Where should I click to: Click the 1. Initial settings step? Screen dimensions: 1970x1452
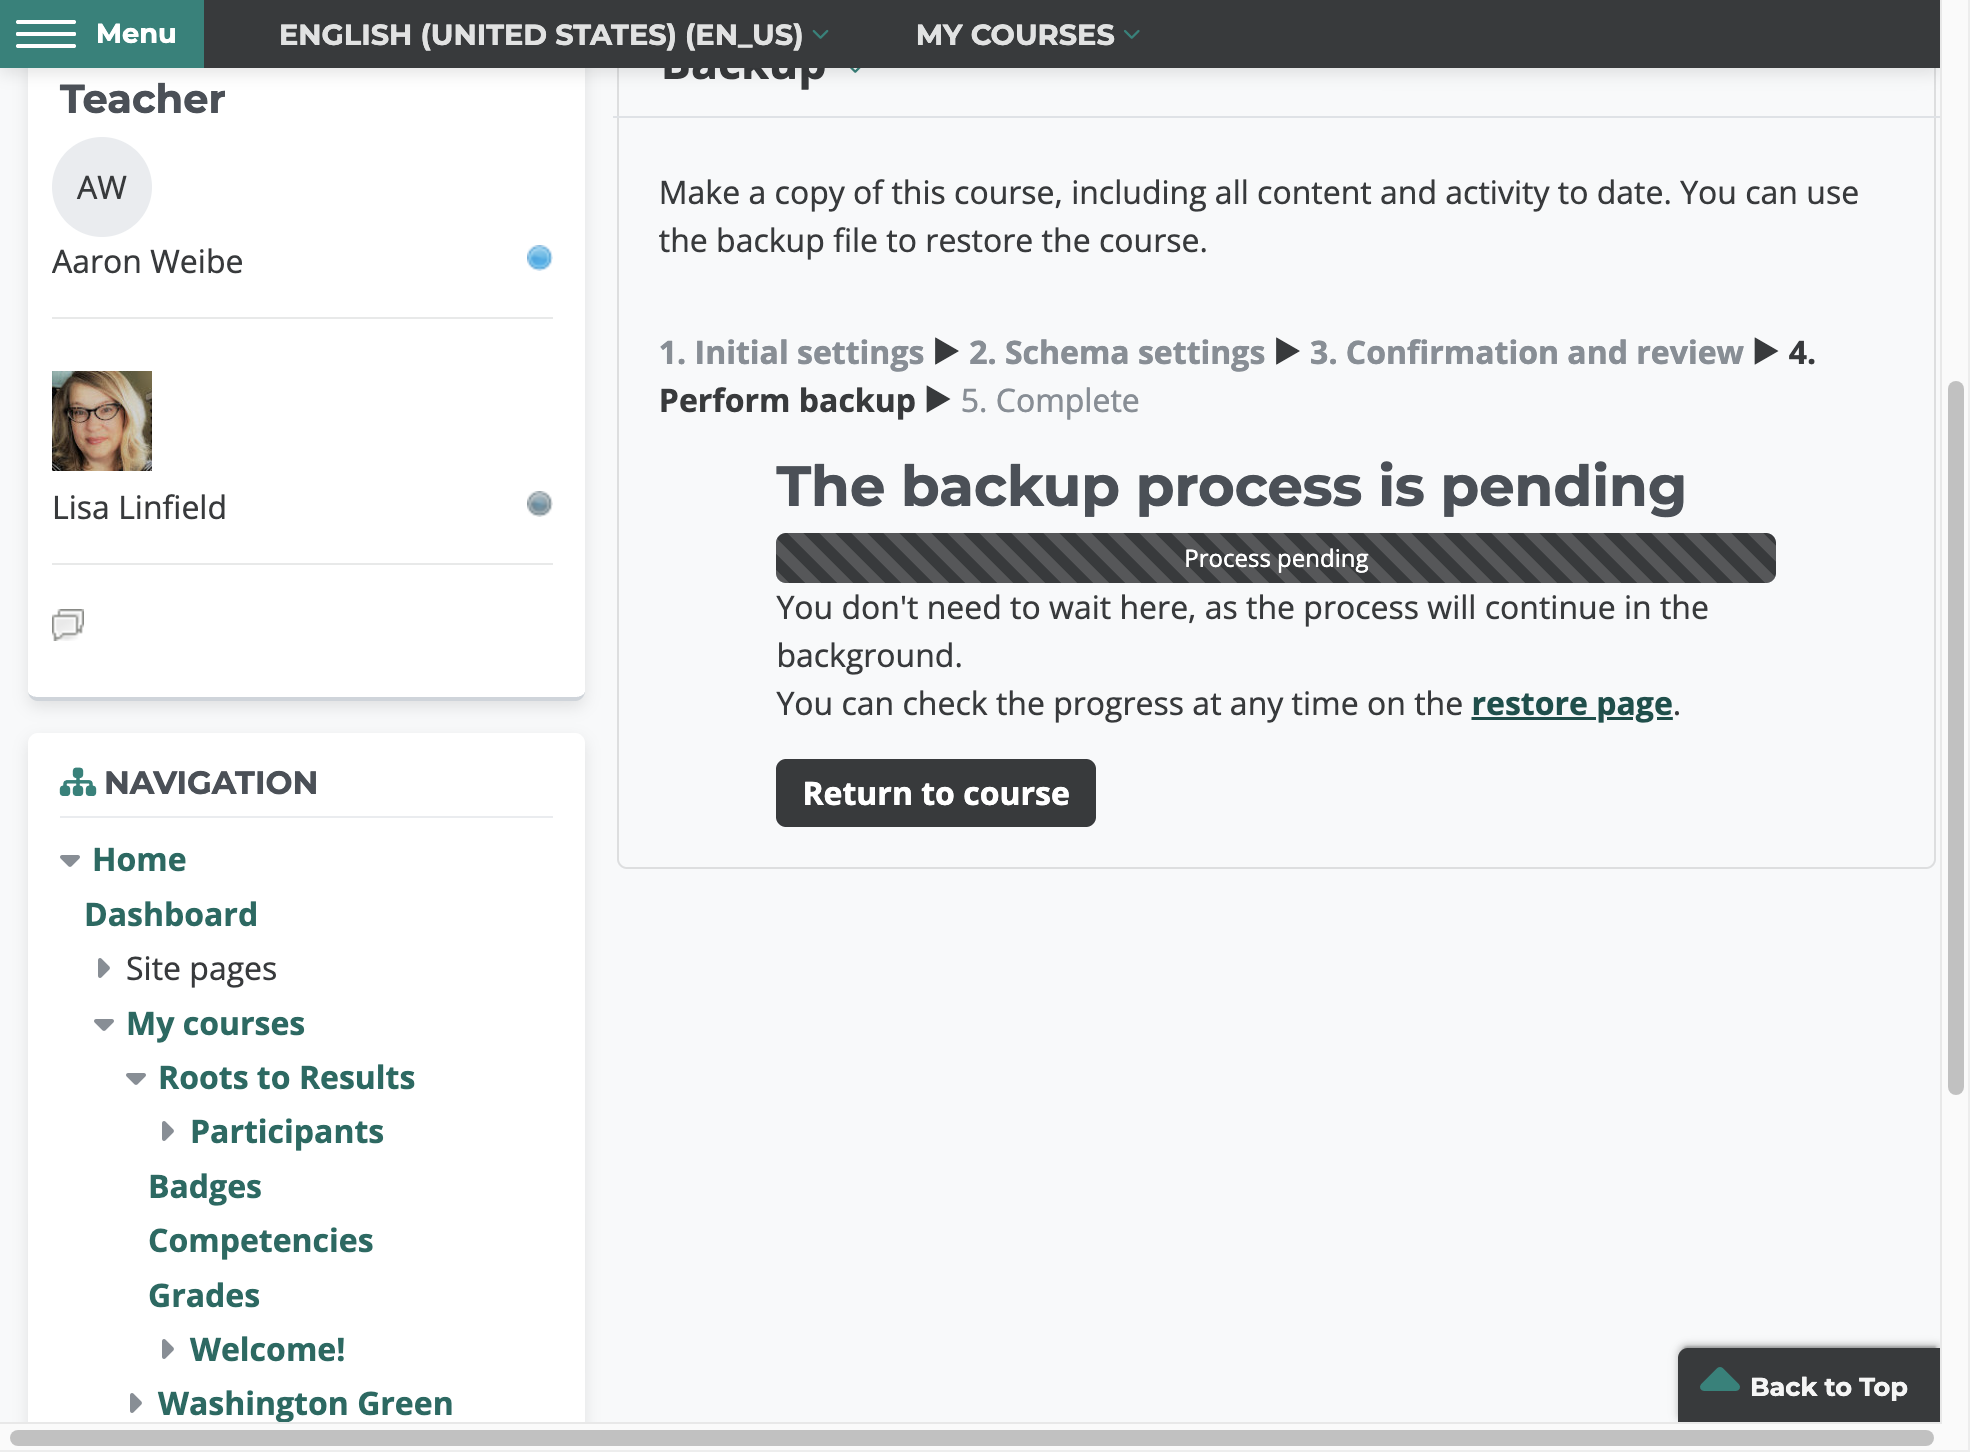(x=791, y=352)
